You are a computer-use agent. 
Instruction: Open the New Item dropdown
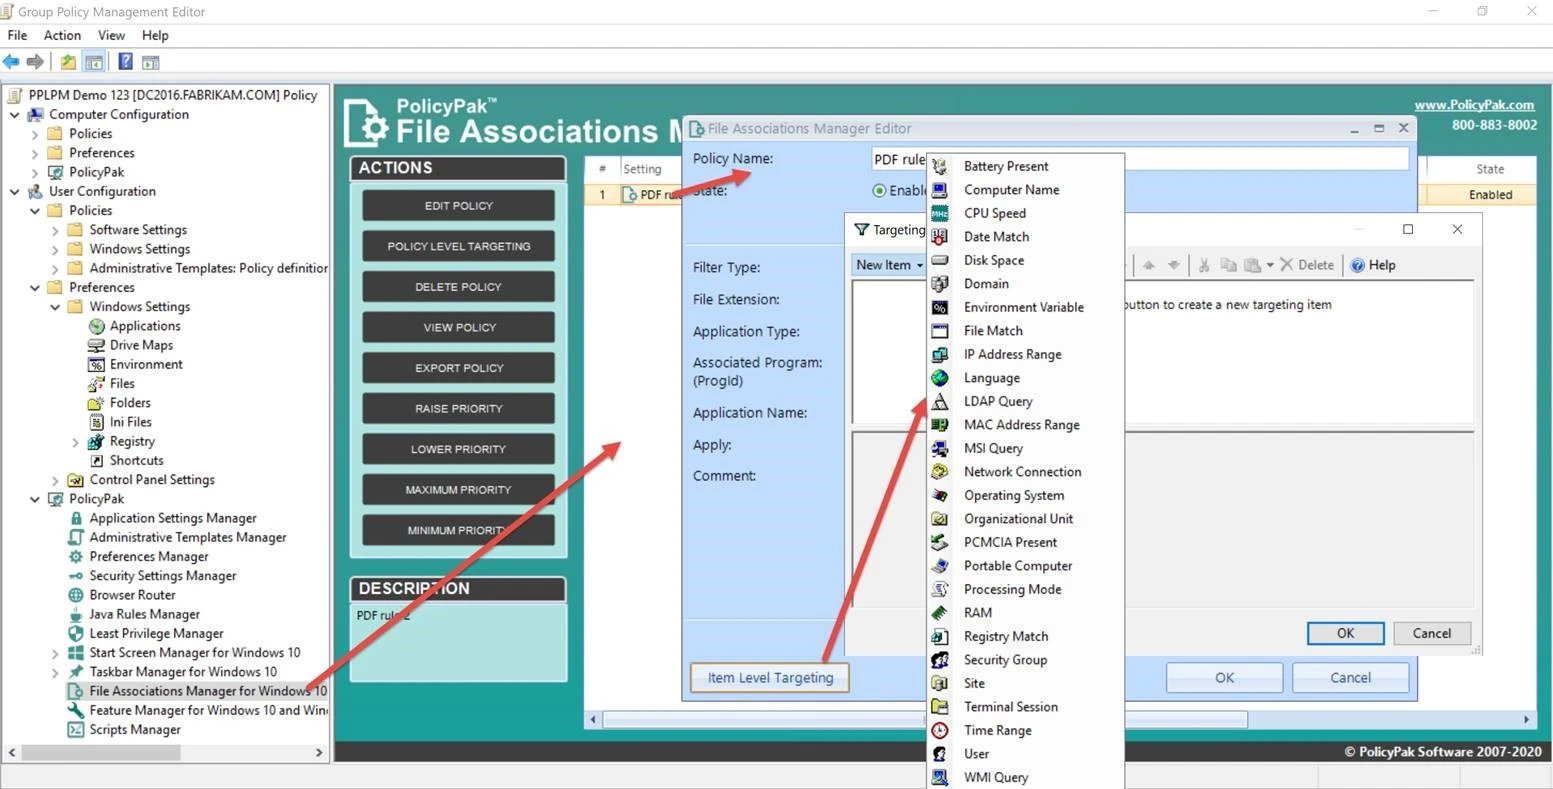coord(889,265)
